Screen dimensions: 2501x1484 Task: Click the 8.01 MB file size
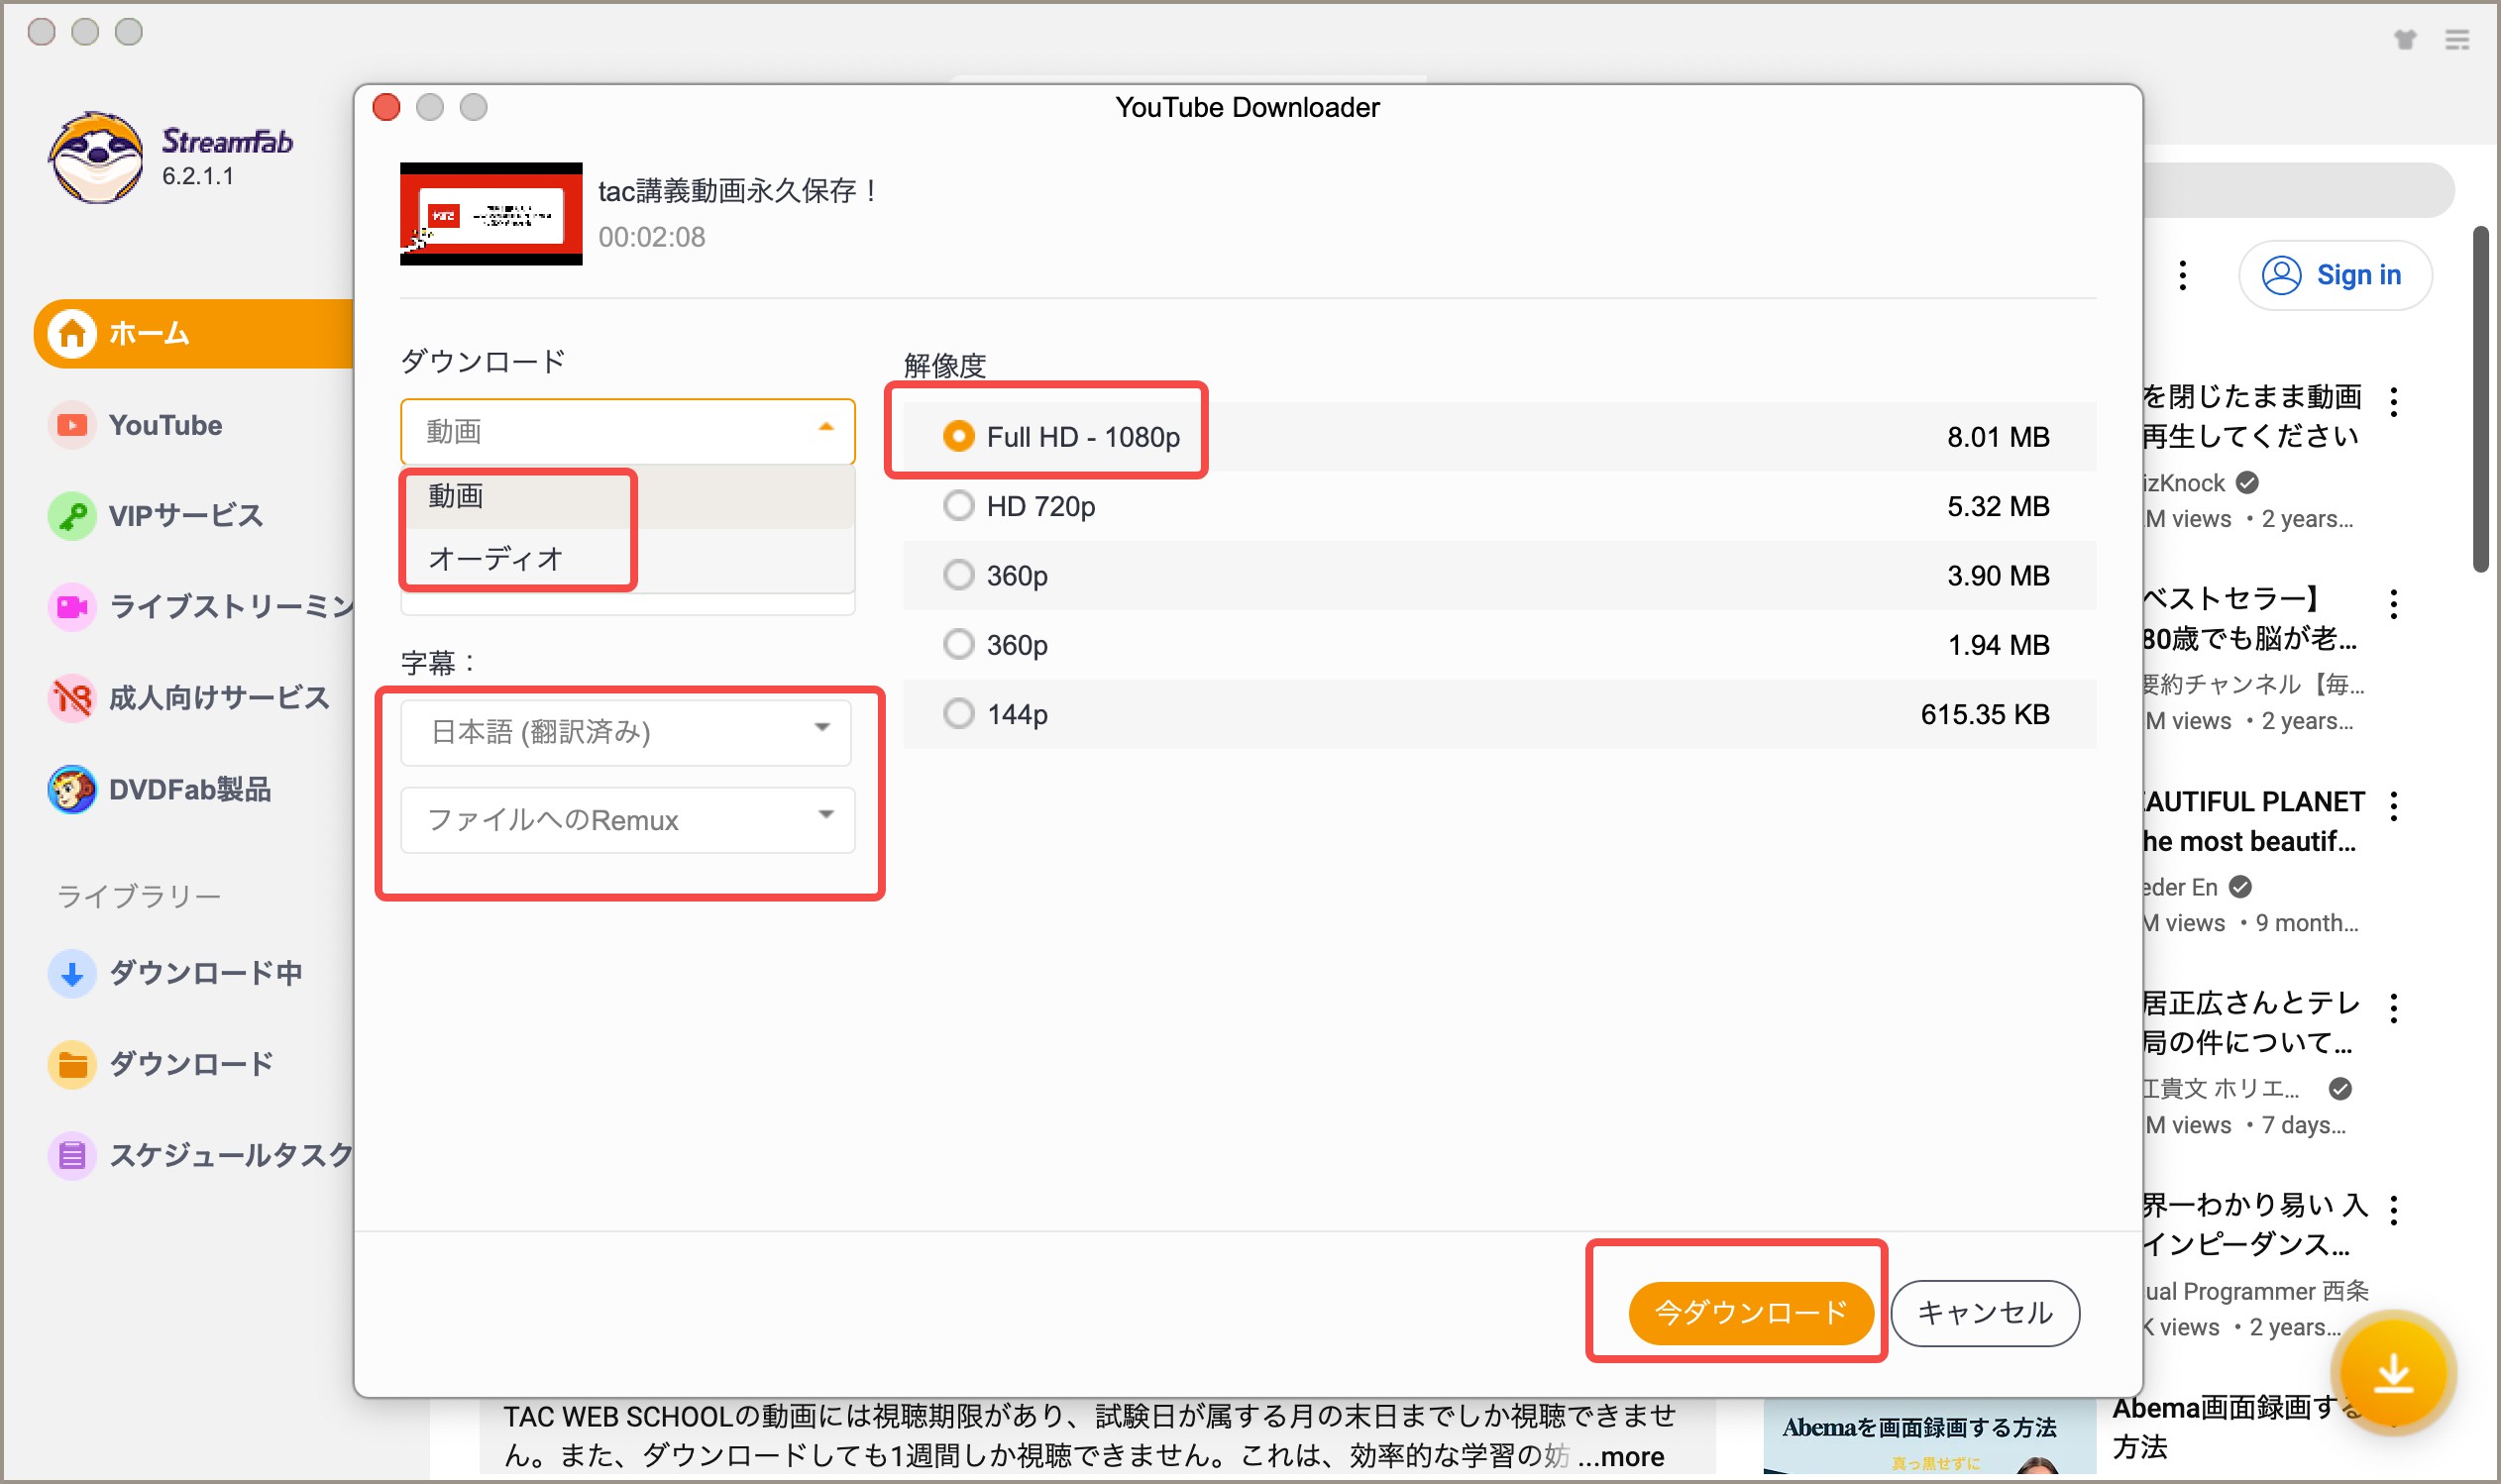1997,437
